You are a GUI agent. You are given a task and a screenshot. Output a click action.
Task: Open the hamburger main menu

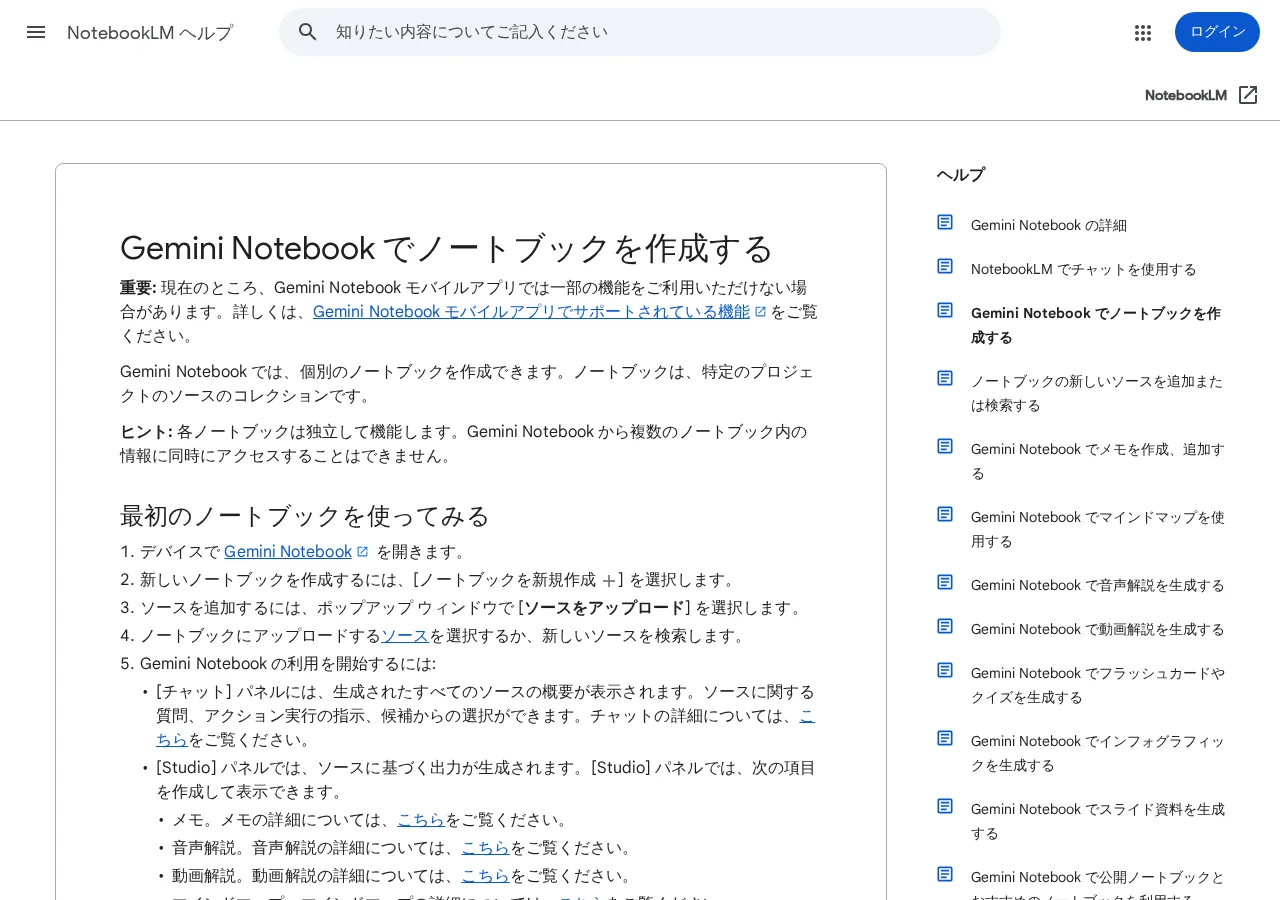pyautogui.click(x=36, y=32)
